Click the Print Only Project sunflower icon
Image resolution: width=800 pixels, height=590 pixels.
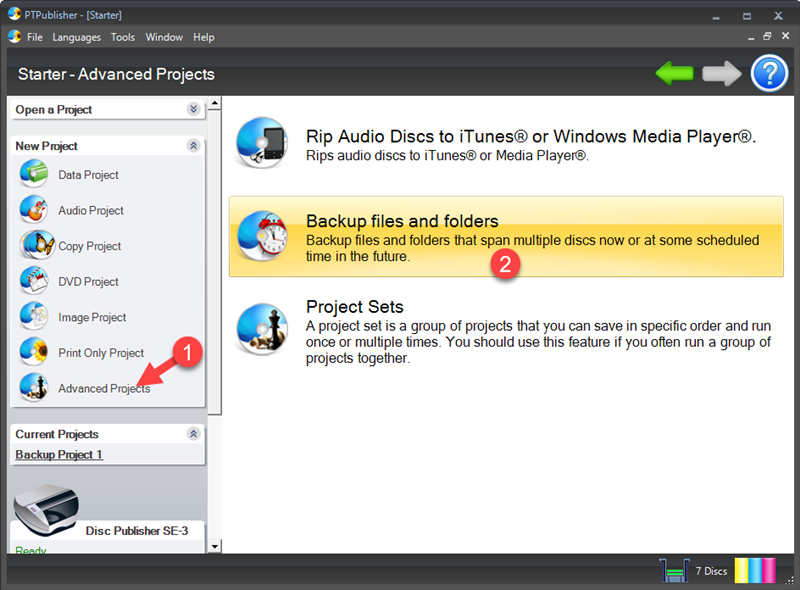pyautogui.click(x=34, y=352)
